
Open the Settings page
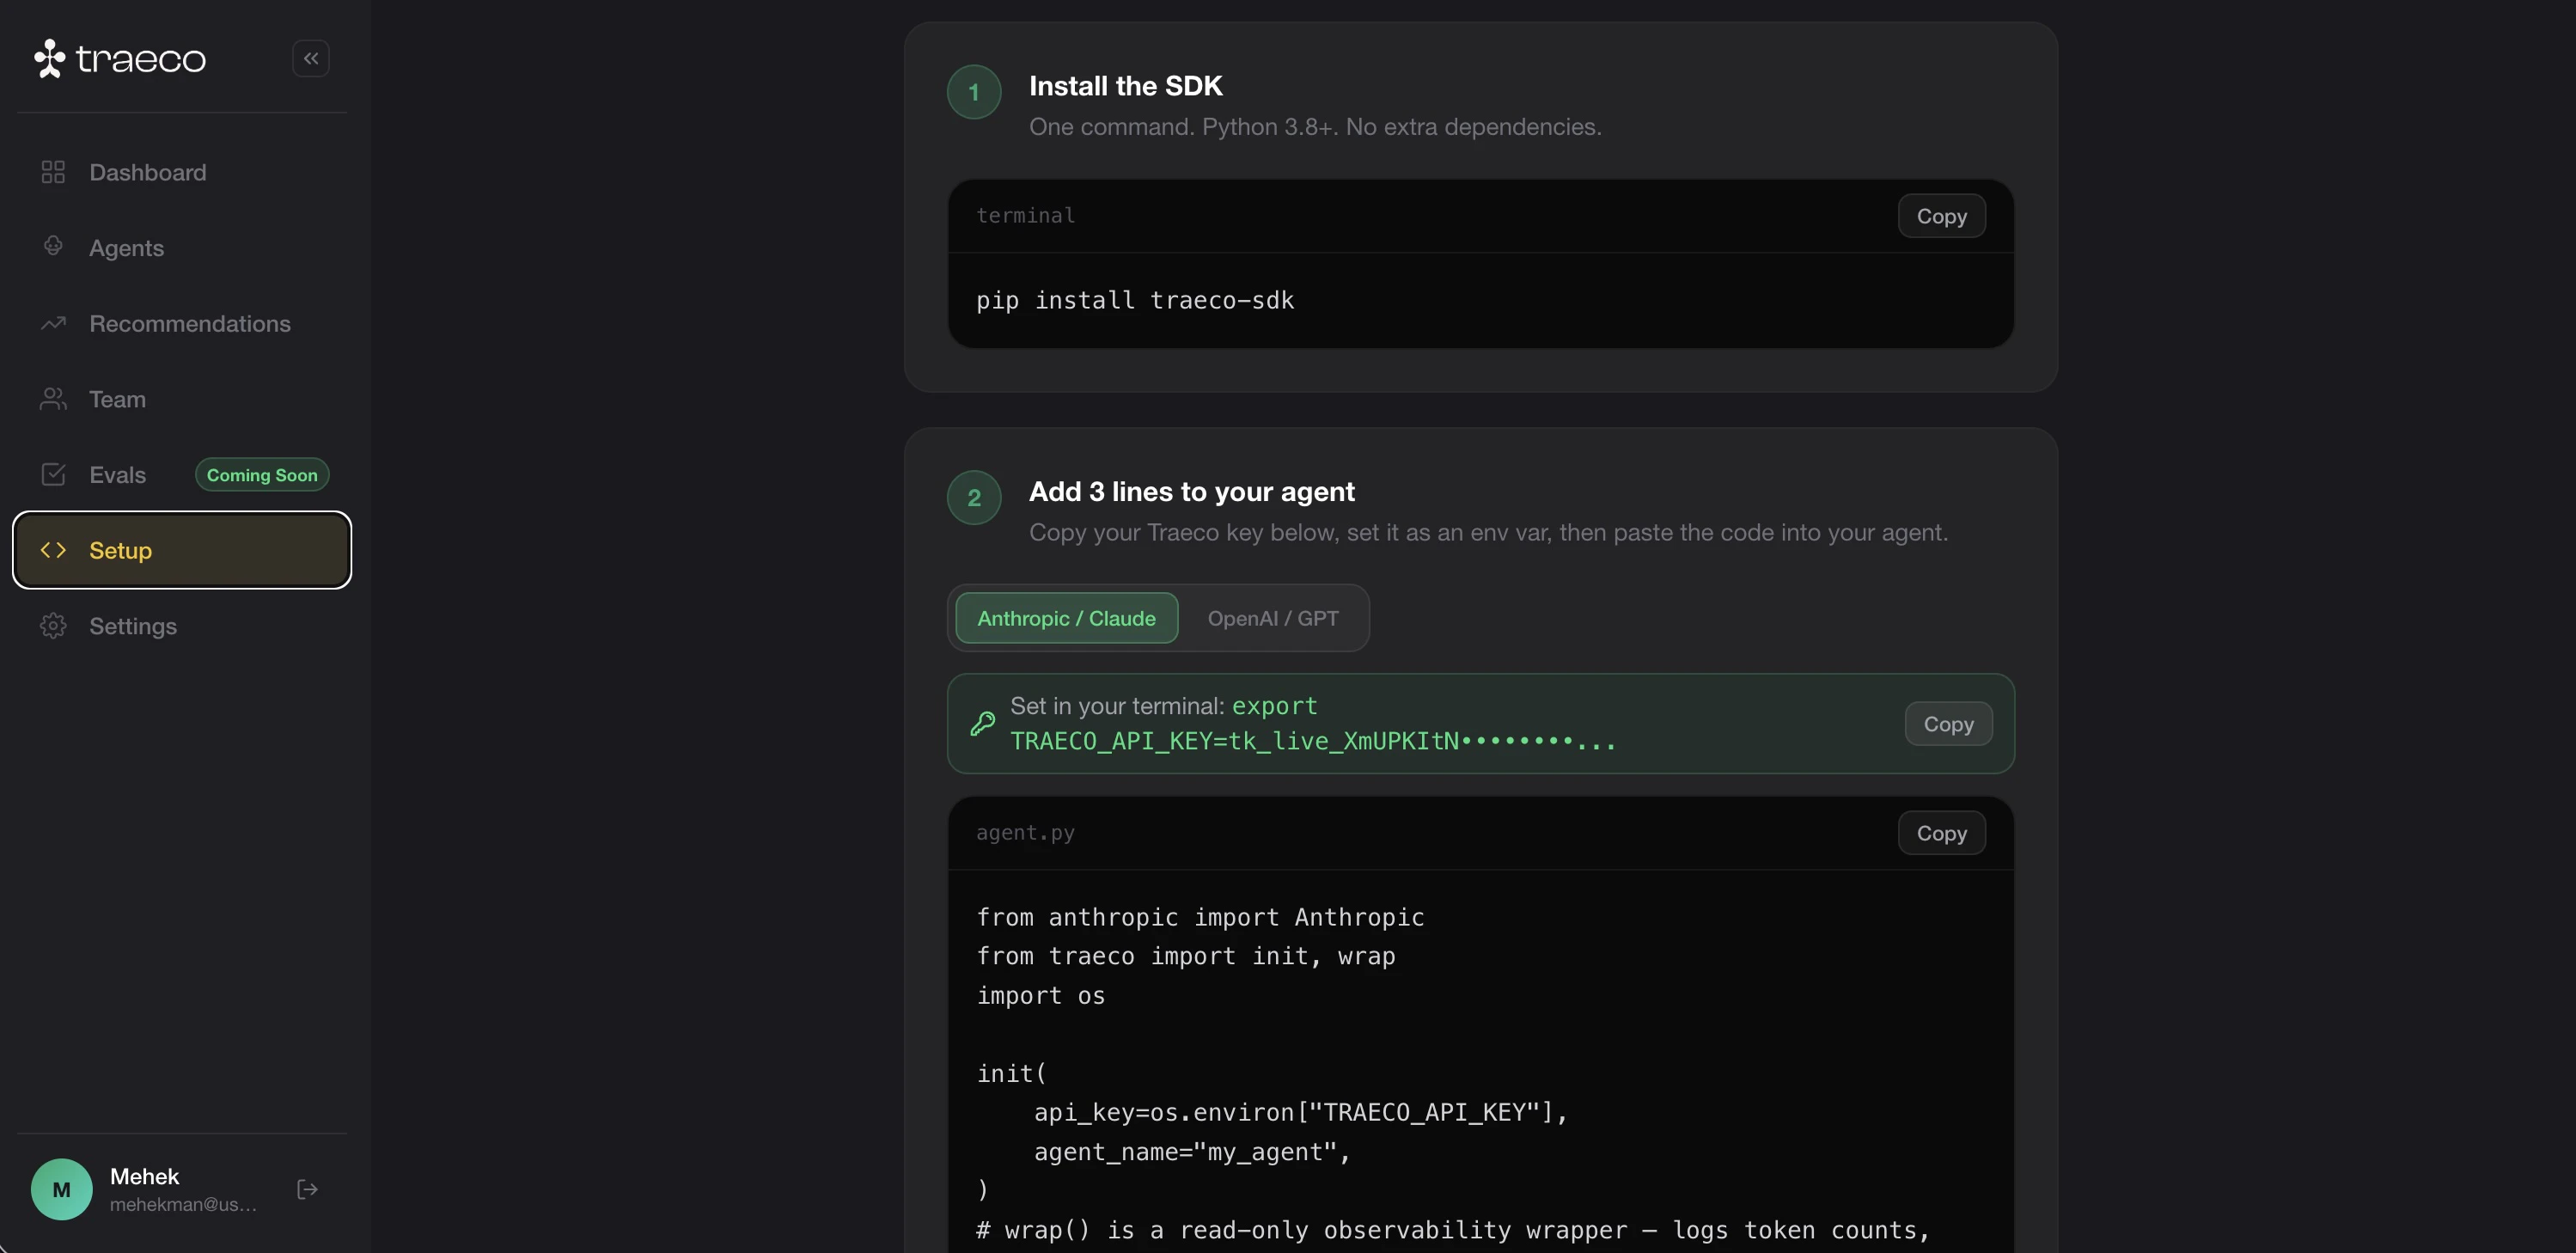182,626
